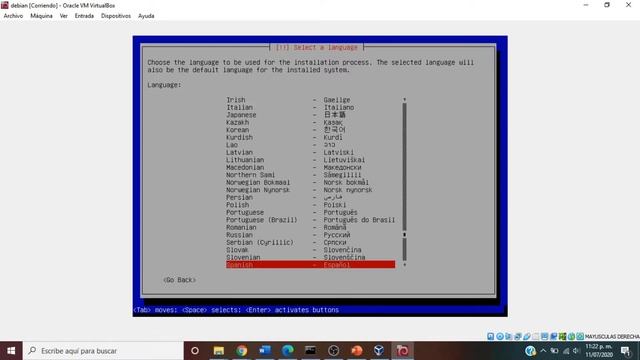Image resolution: width=640 pixels, height=360 pixels.
Task: Click the Cortana circle icon
Action: (195, 351)
